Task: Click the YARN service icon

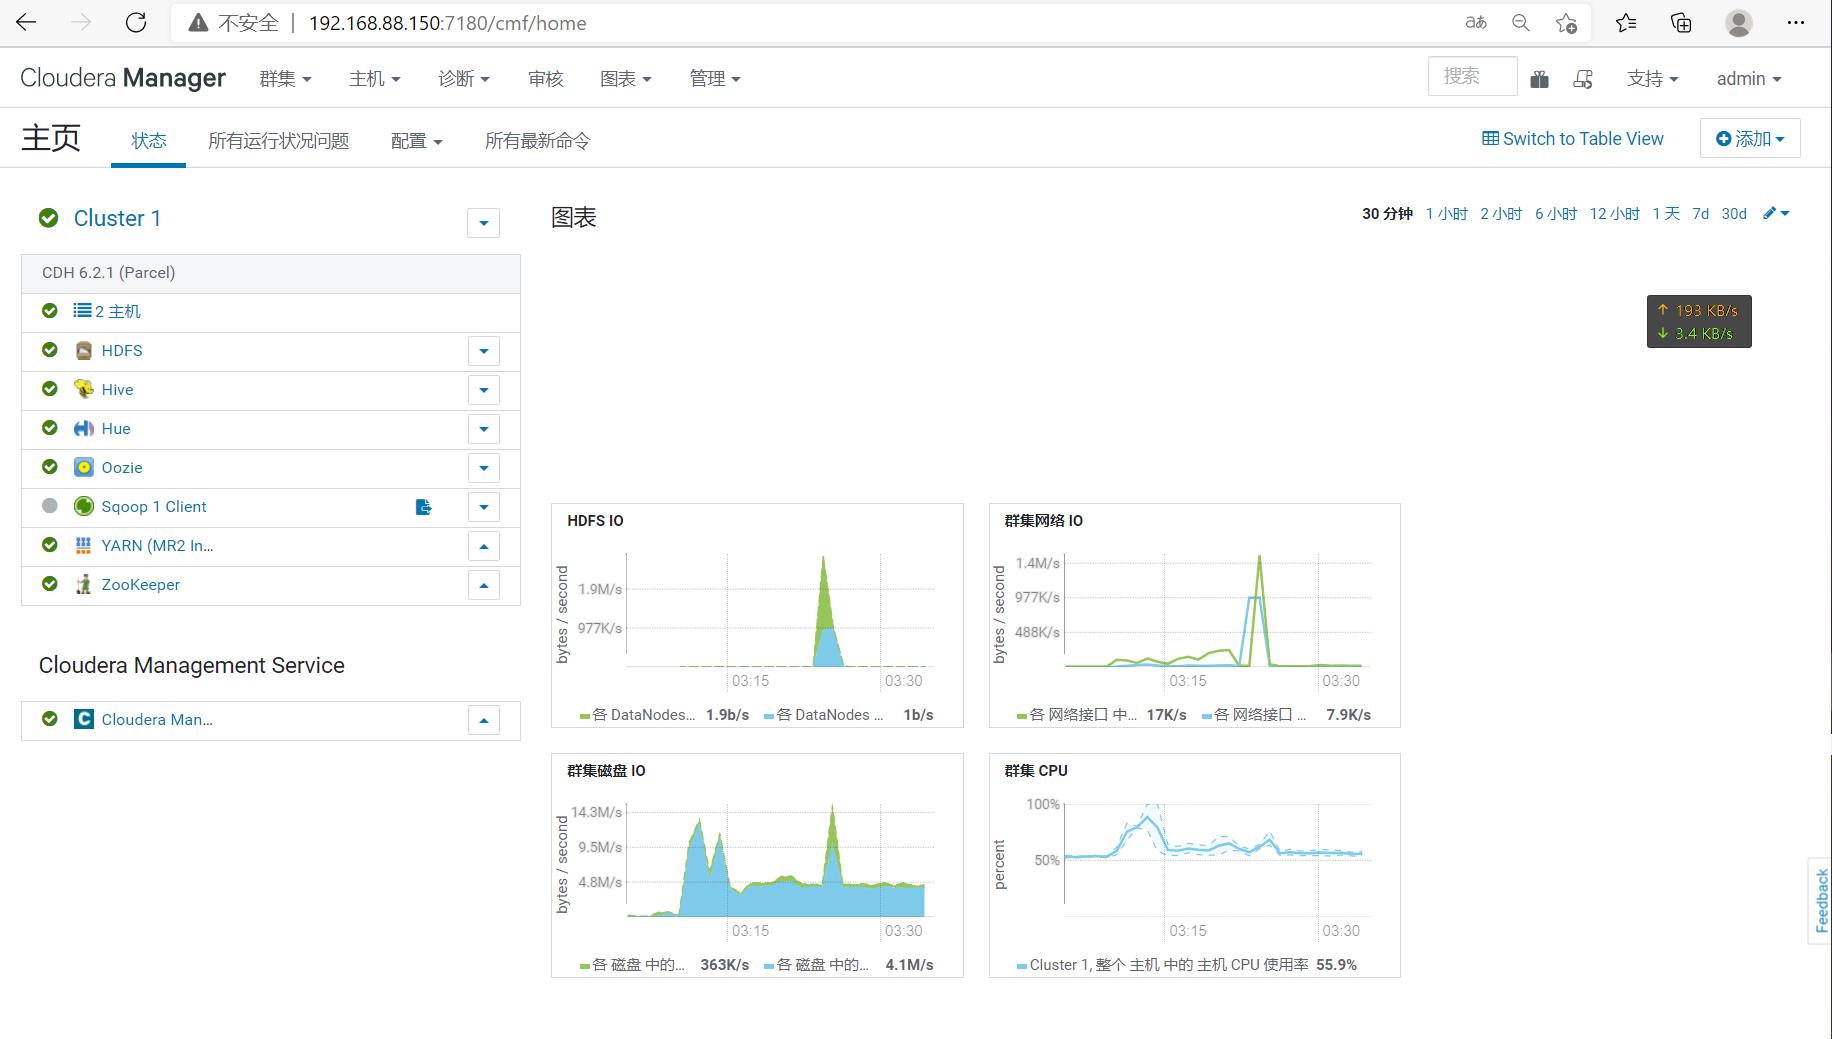Action: (x=84, y=545)
